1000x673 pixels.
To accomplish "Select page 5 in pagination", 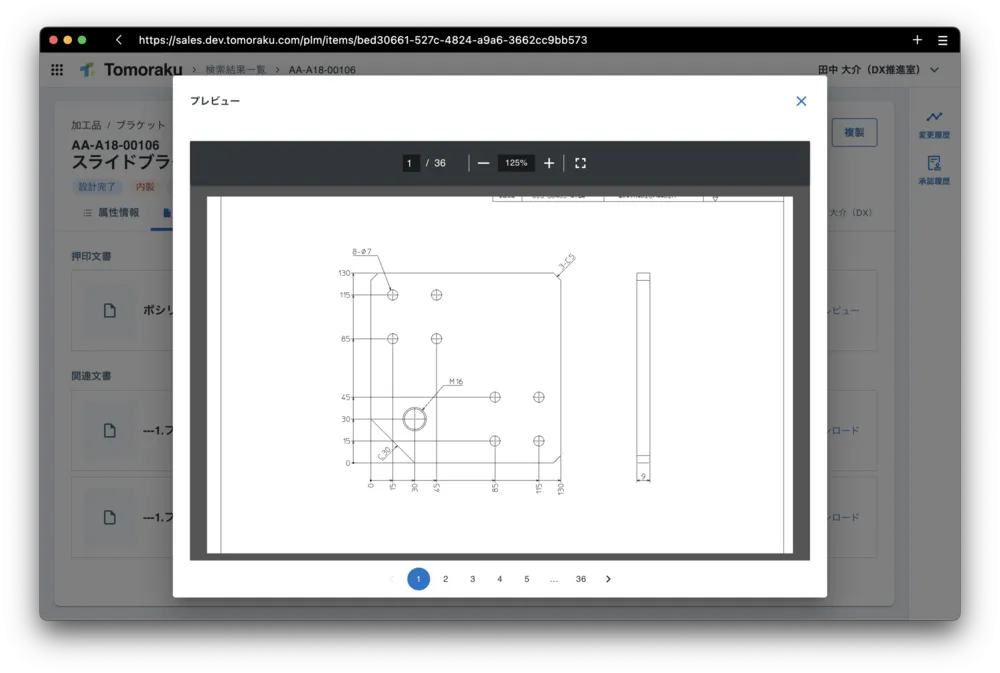I will click(x=527, y=579).
